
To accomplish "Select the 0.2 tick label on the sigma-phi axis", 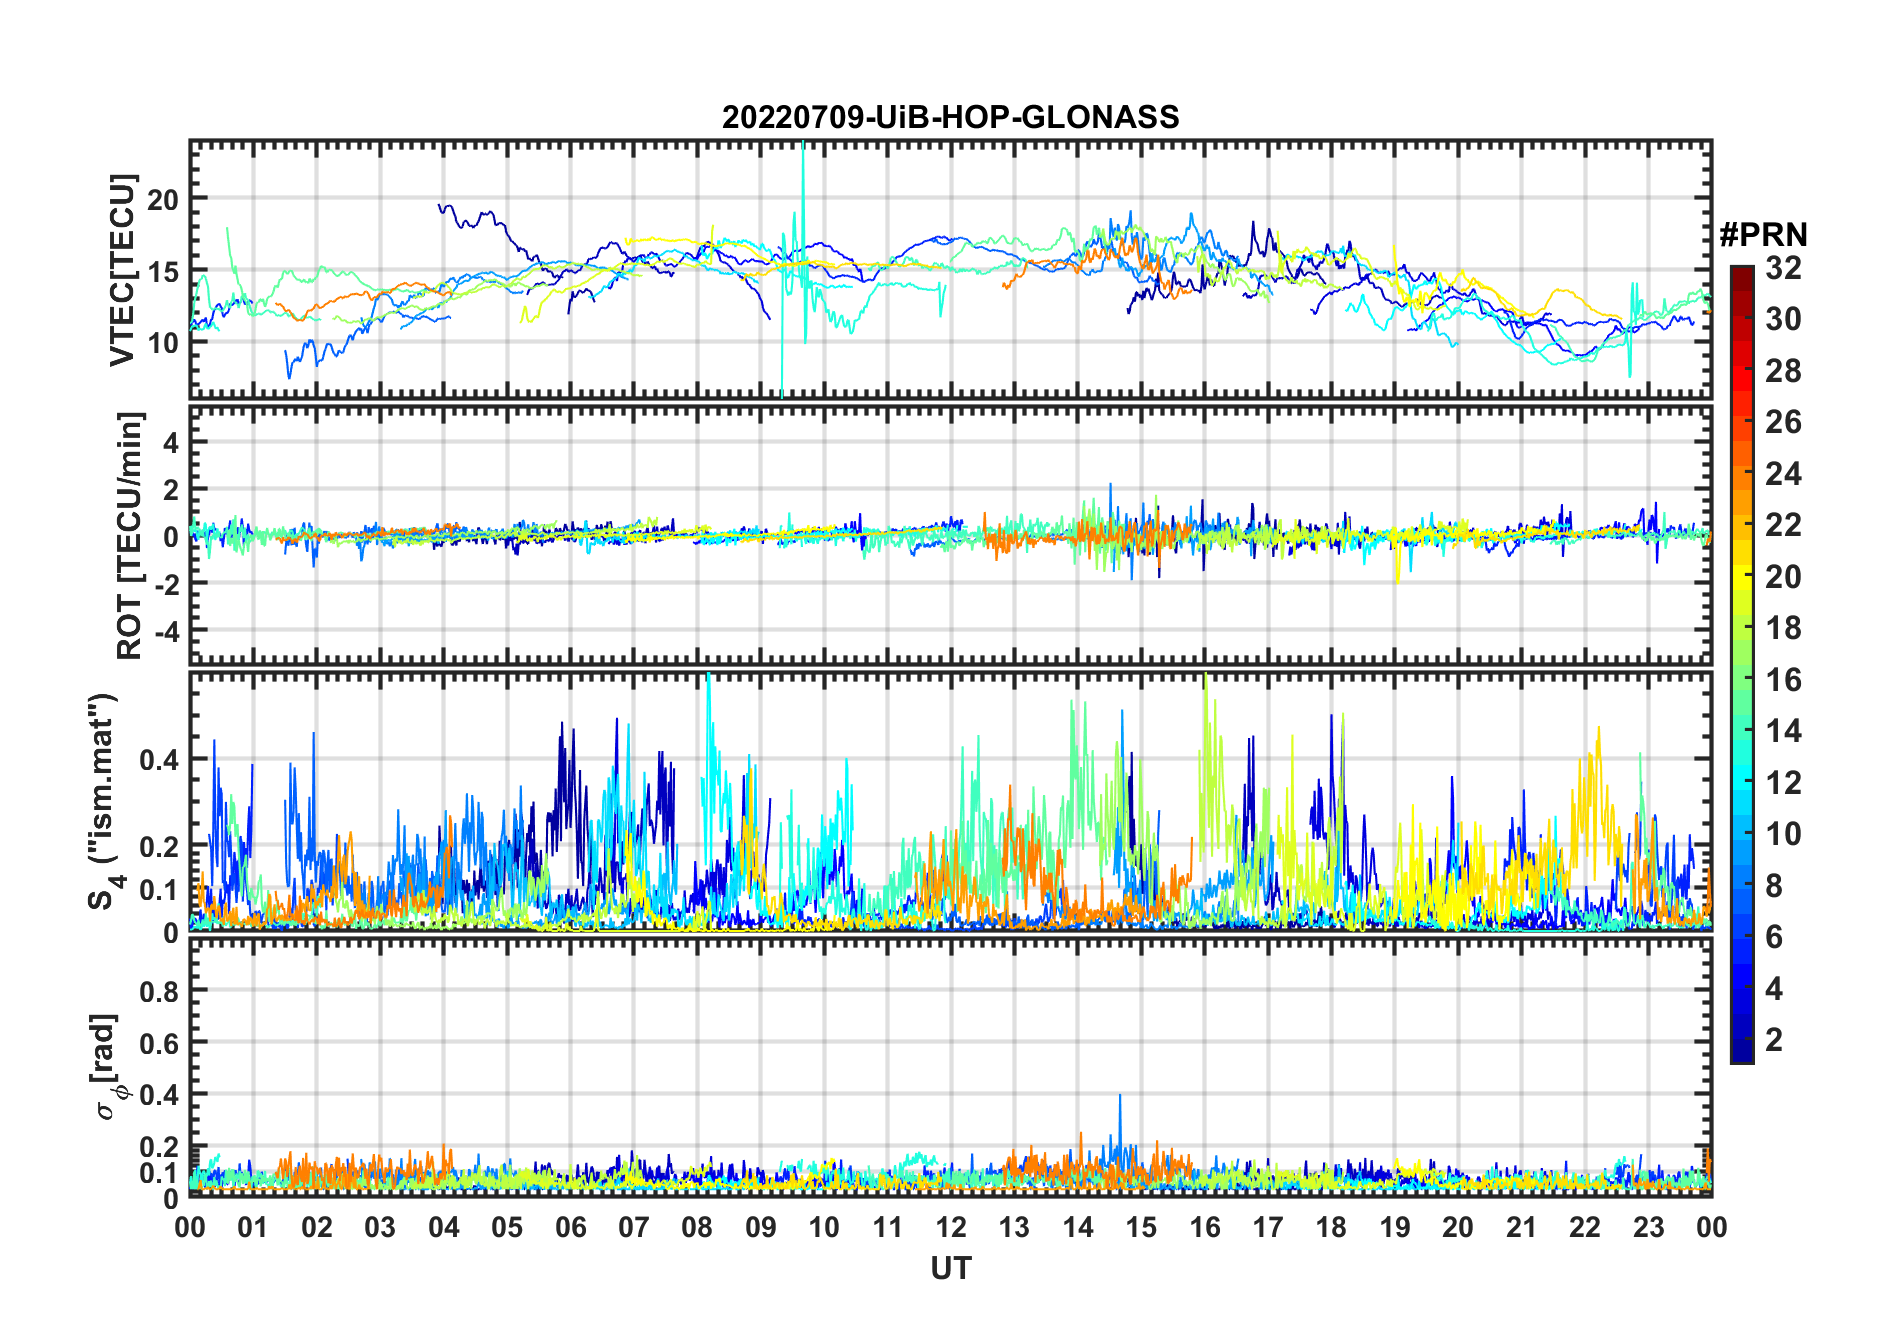I will coord(160,1146).
